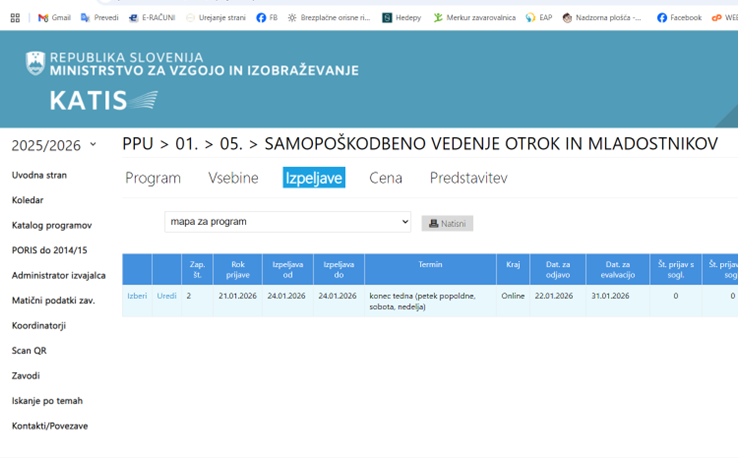Click the Izberi link in the table row
738x458 pixels.
(x=137, y=296)
